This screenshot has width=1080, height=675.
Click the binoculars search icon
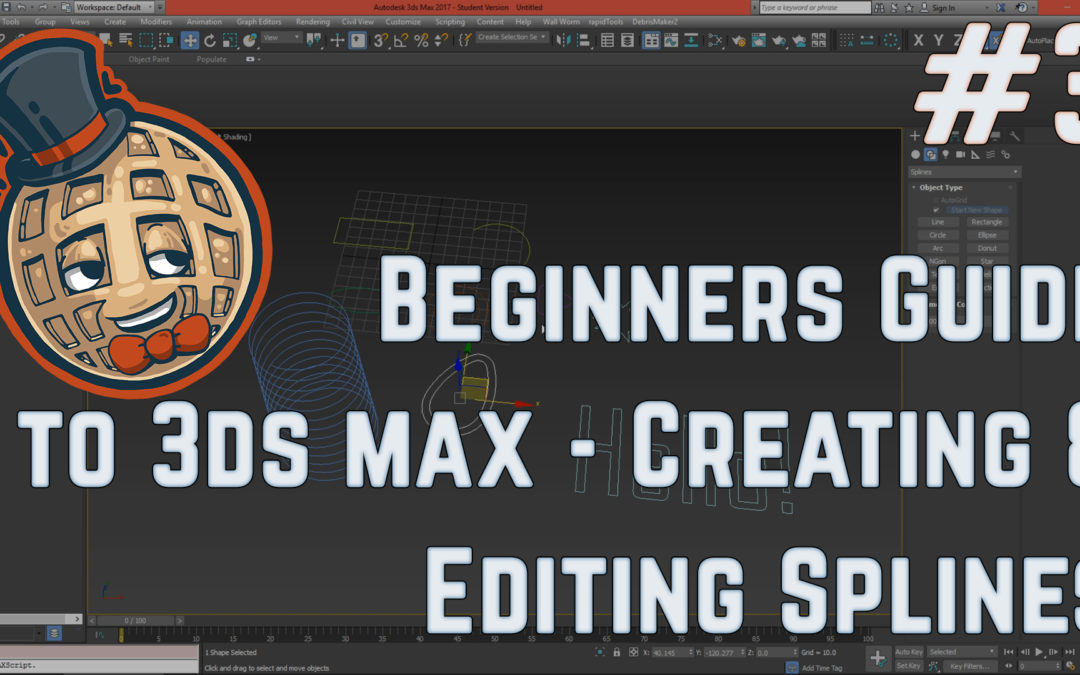click(x=880, y=8)
